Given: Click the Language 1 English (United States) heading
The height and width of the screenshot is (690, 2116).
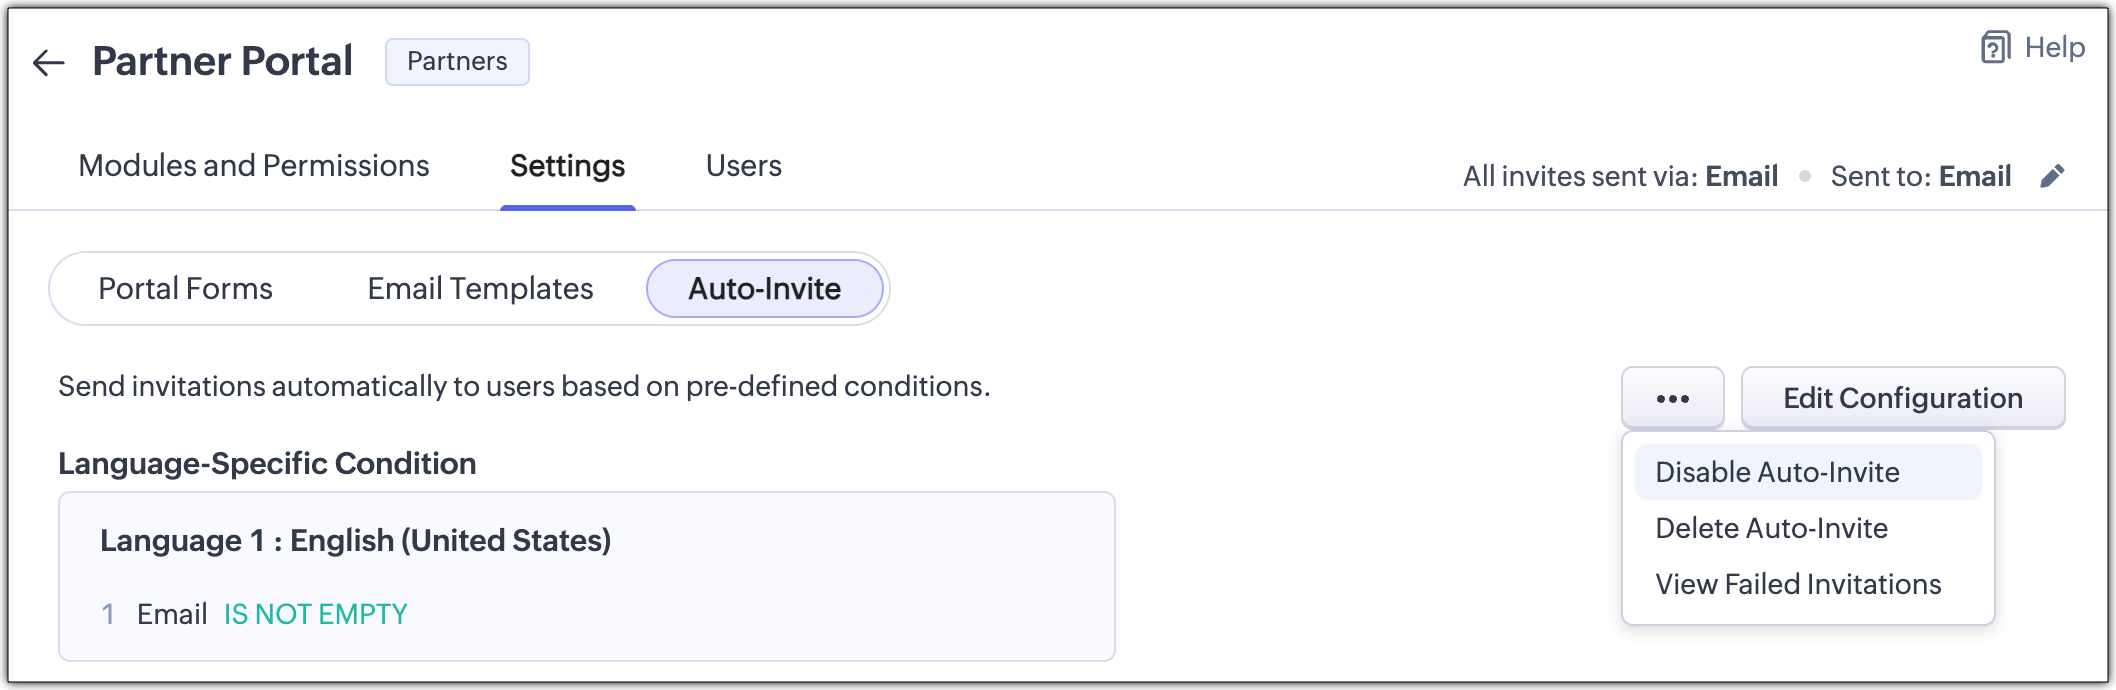Looking at the screenshot, I should [355, 541].
